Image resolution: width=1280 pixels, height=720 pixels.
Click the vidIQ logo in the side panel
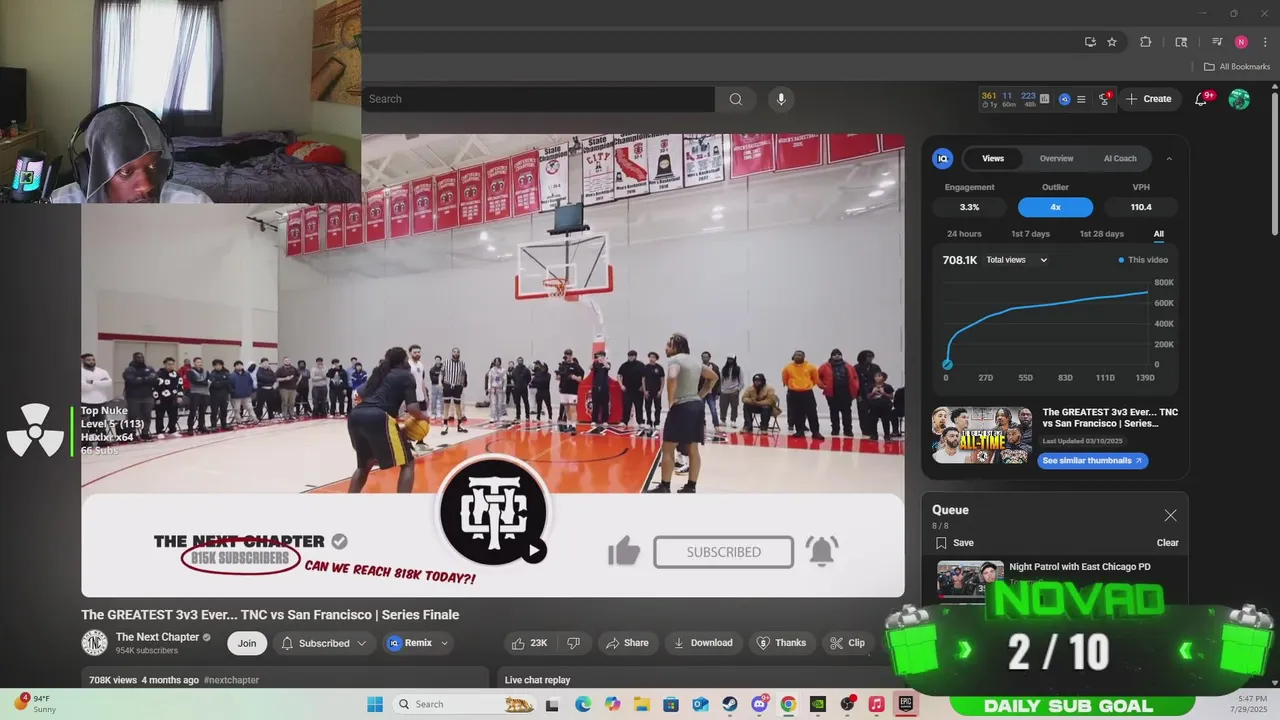coord(942,158)
